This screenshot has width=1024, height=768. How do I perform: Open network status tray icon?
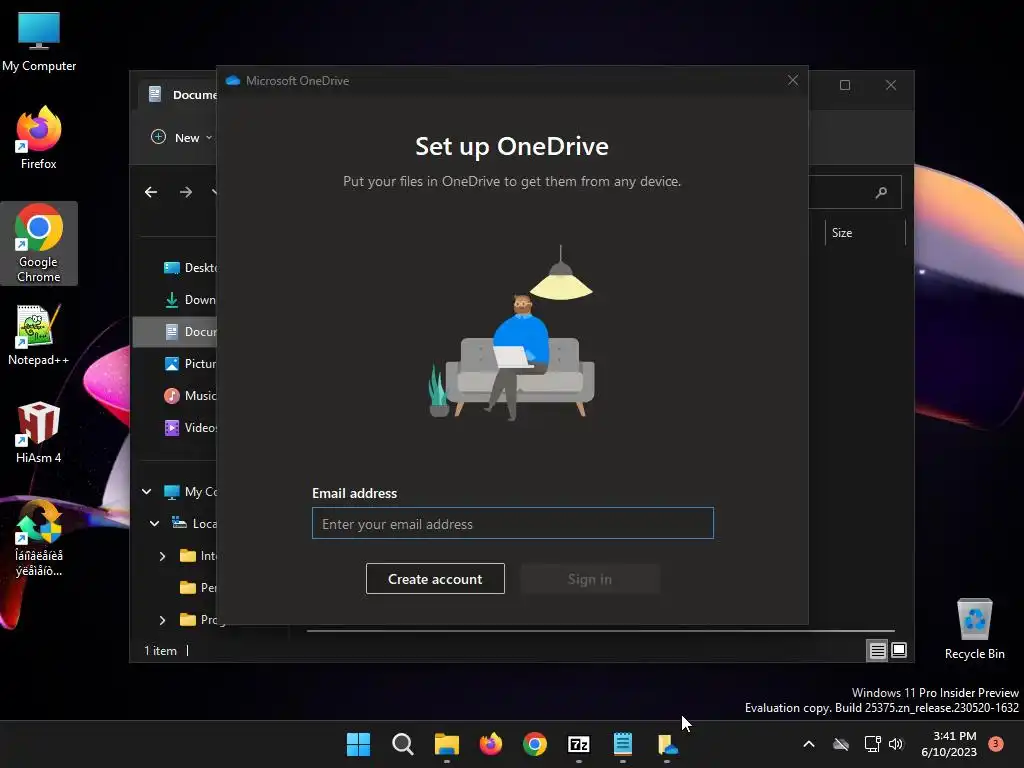click(872, 744)
